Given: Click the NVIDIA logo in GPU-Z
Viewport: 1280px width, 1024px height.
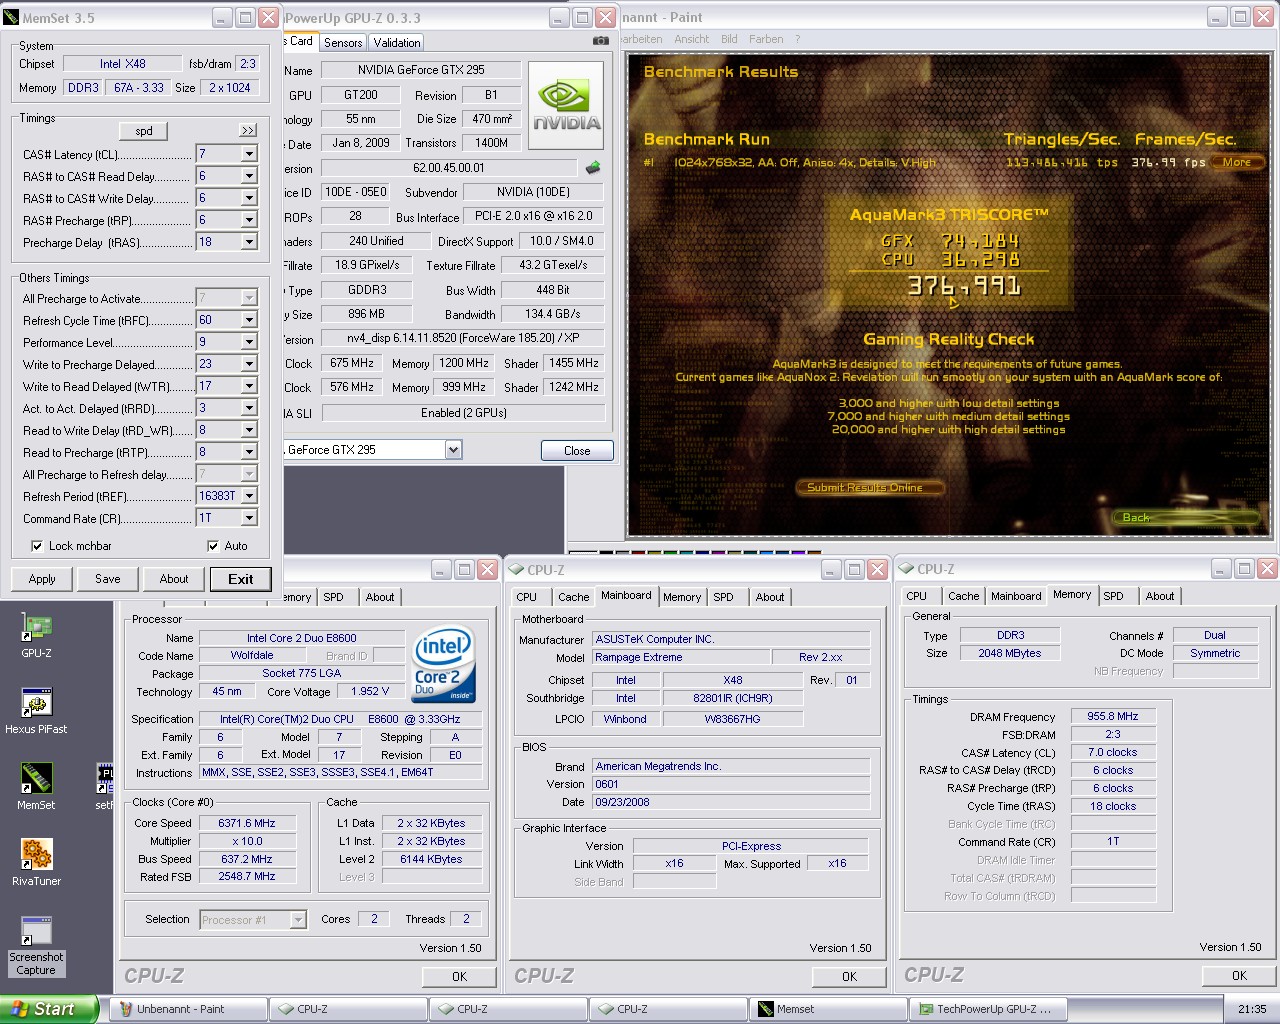Looking at the screenshot, I should 566,106.
